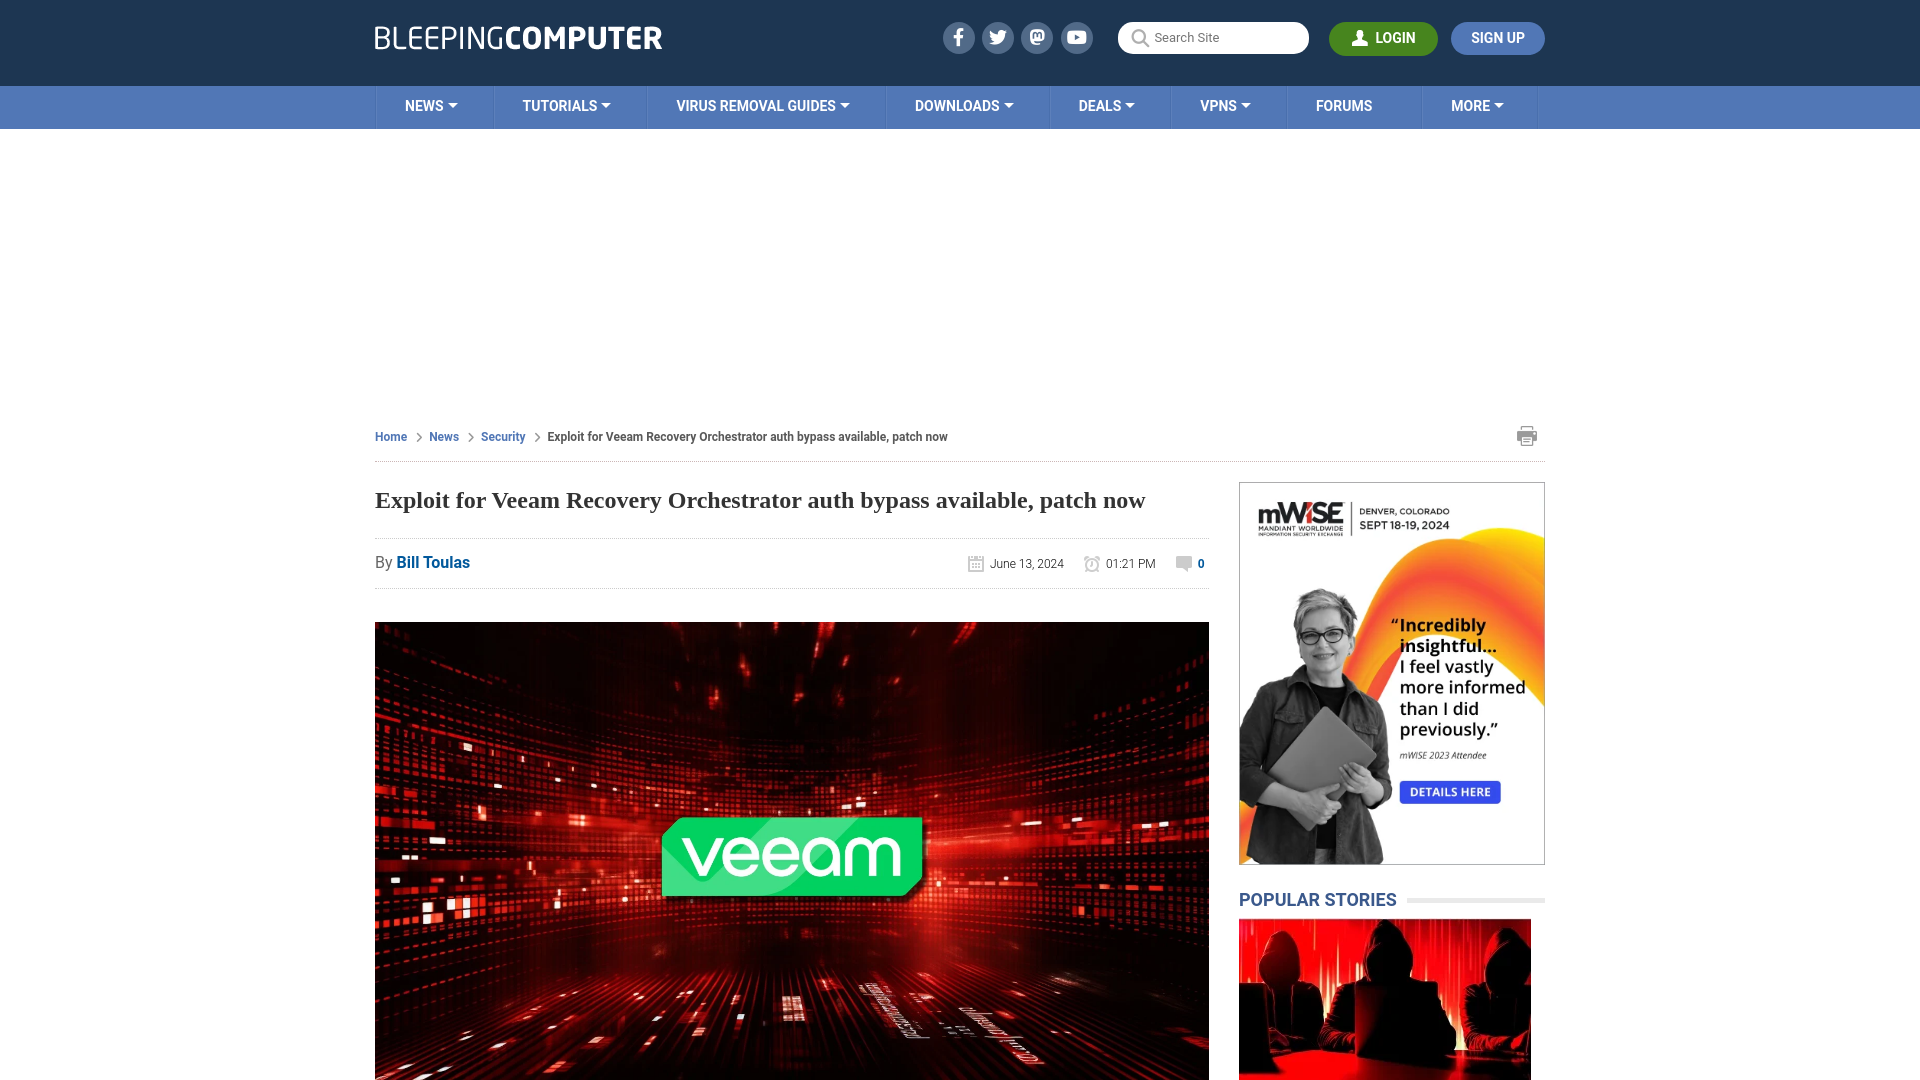
Task: Click the print article icon
Action: coord(1526,435)
